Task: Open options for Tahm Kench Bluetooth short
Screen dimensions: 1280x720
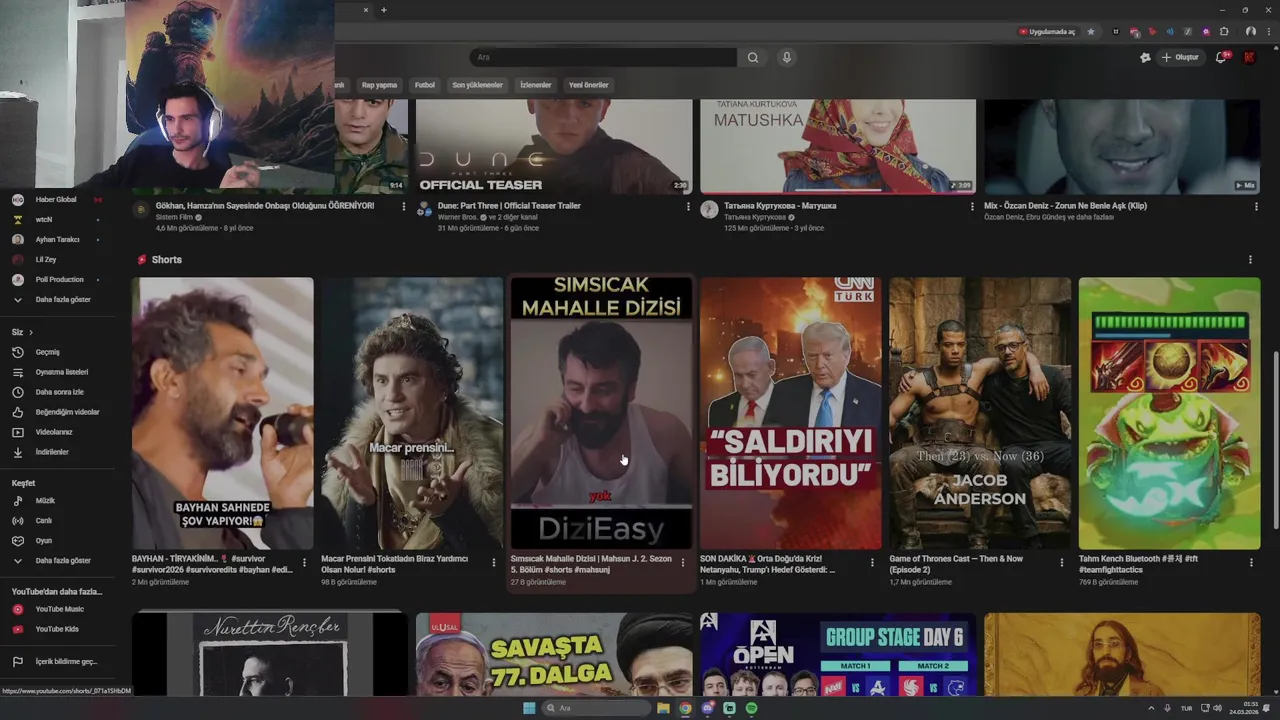Action: pos(1251,563)
